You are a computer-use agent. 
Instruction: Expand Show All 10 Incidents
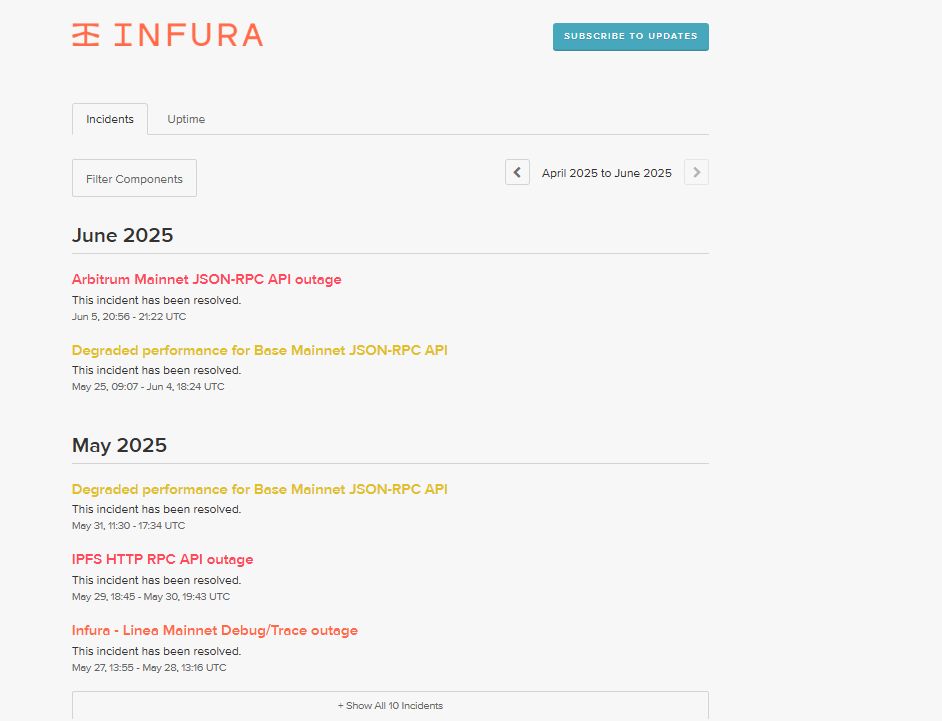click(x=390, y=705)
